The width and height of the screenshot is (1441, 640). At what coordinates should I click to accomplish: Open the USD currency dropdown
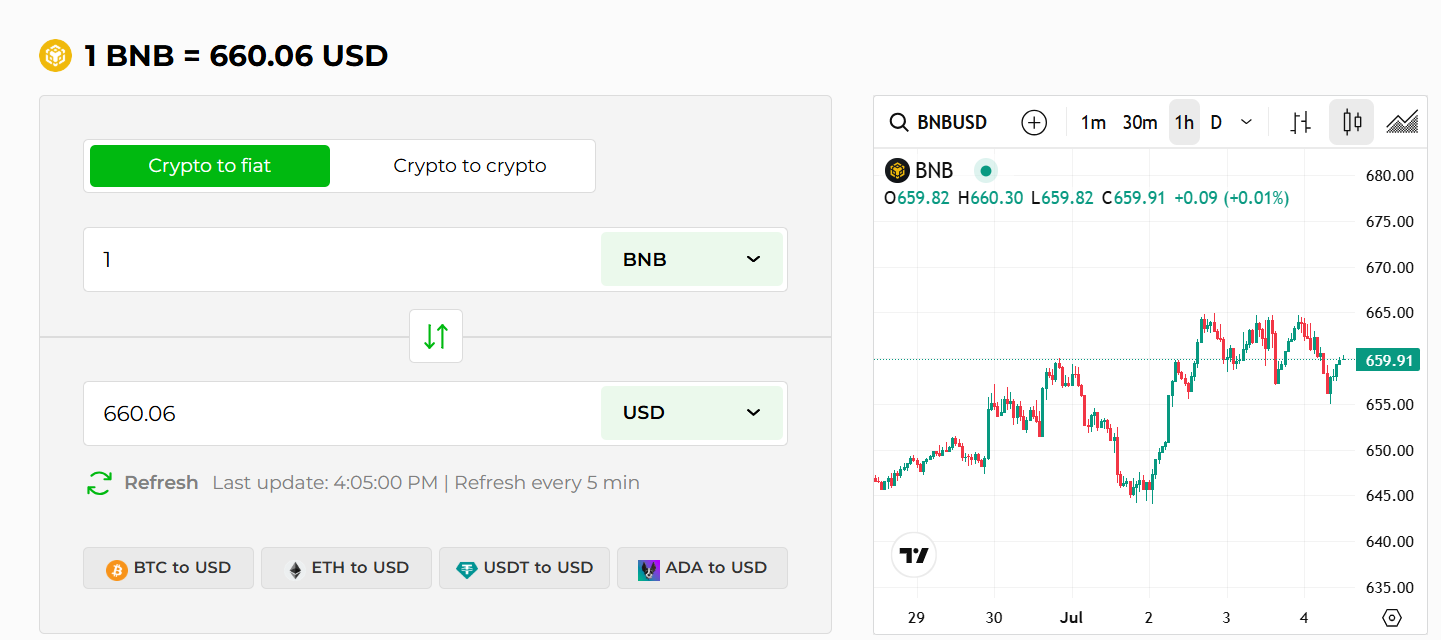tap(692, 412)
